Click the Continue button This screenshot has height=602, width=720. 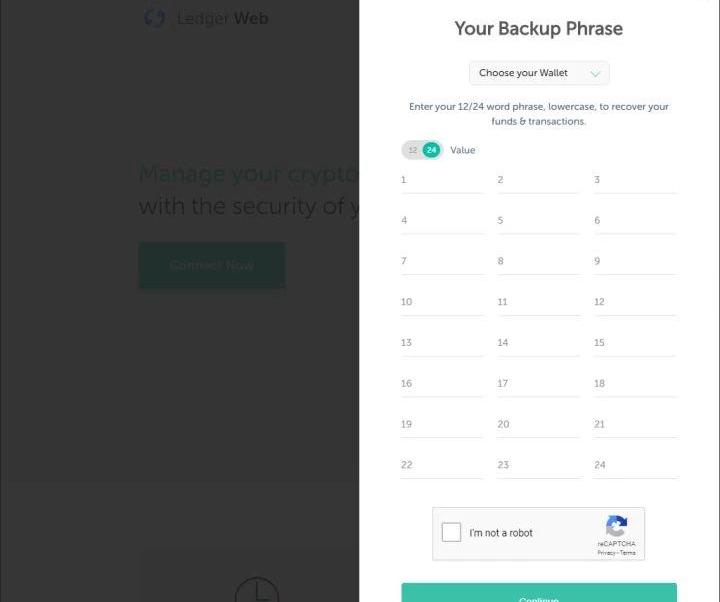click(x=539, y=592)
